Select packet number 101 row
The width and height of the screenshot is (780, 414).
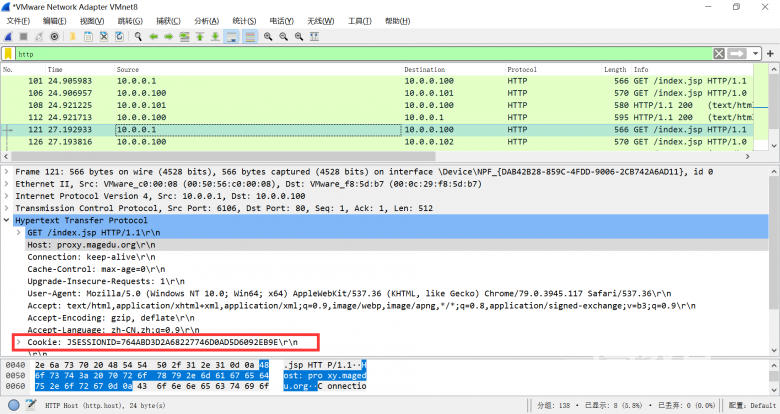[x=377, y=81]
